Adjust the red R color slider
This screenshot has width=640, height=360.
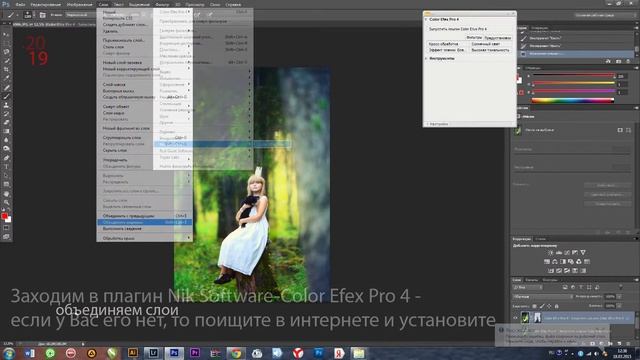coord(573,76)
